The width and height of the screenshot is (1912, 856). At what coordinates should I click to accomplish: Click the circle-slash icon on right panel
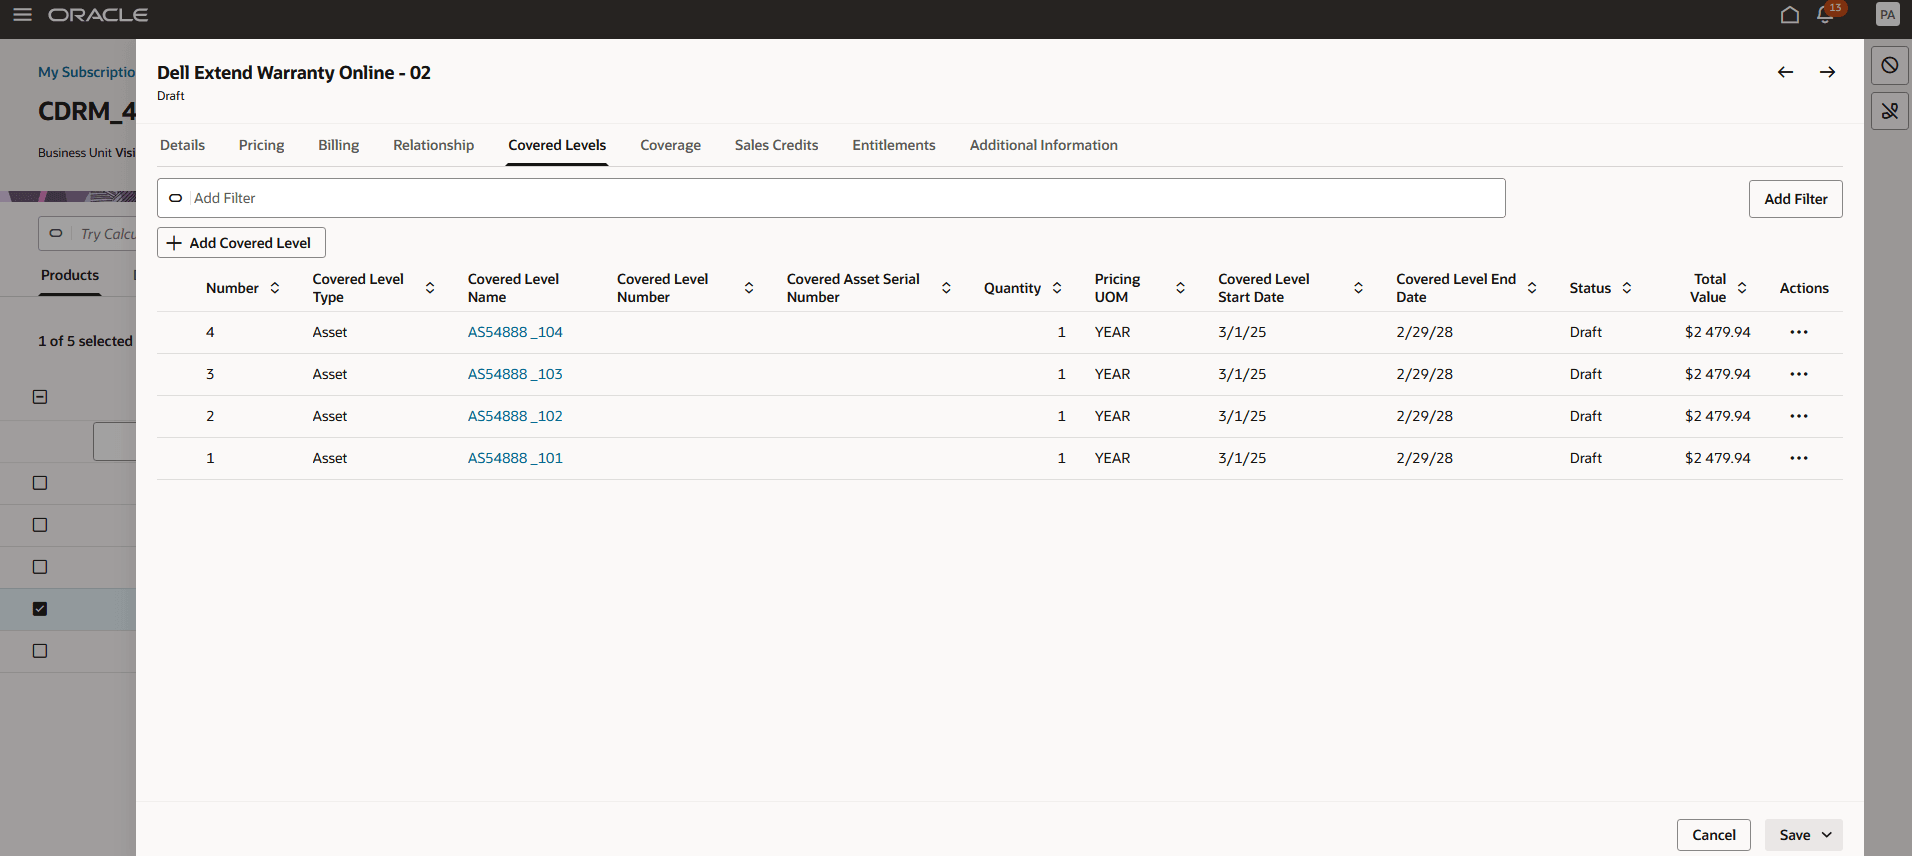pos(1889,66)
